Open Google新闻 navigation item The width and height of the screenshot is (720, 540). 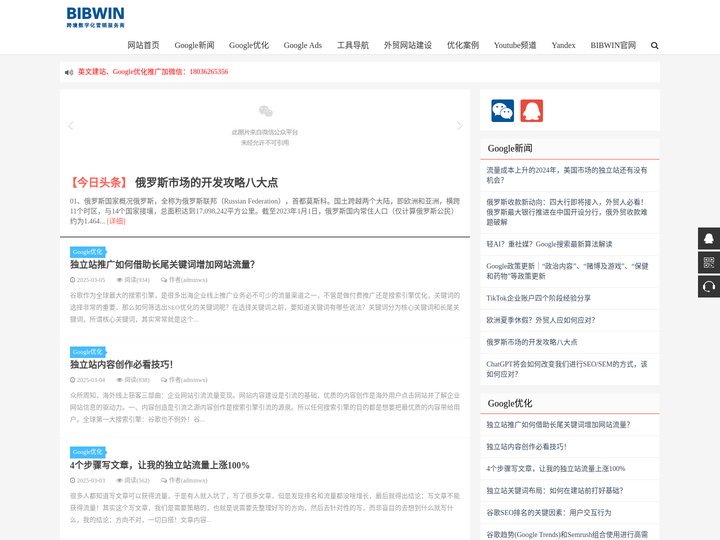(194, 45)
